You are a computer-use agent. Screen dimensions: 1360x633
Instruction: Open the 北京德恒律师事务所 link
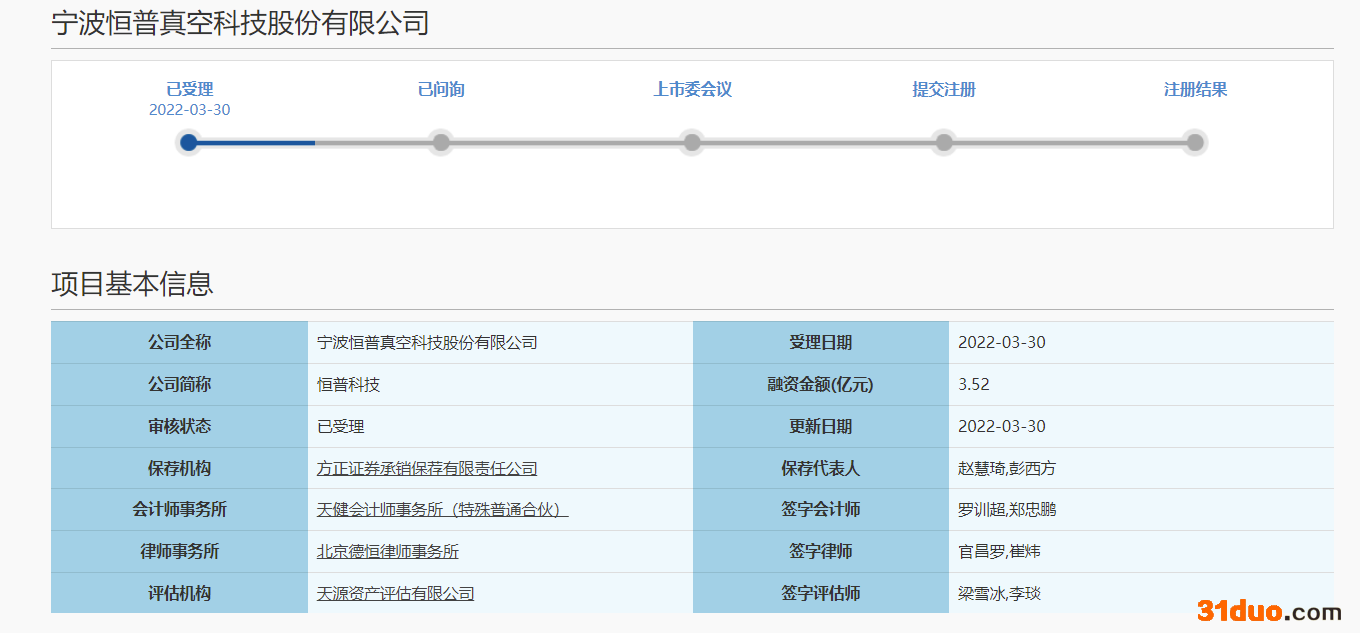(388, 552)
